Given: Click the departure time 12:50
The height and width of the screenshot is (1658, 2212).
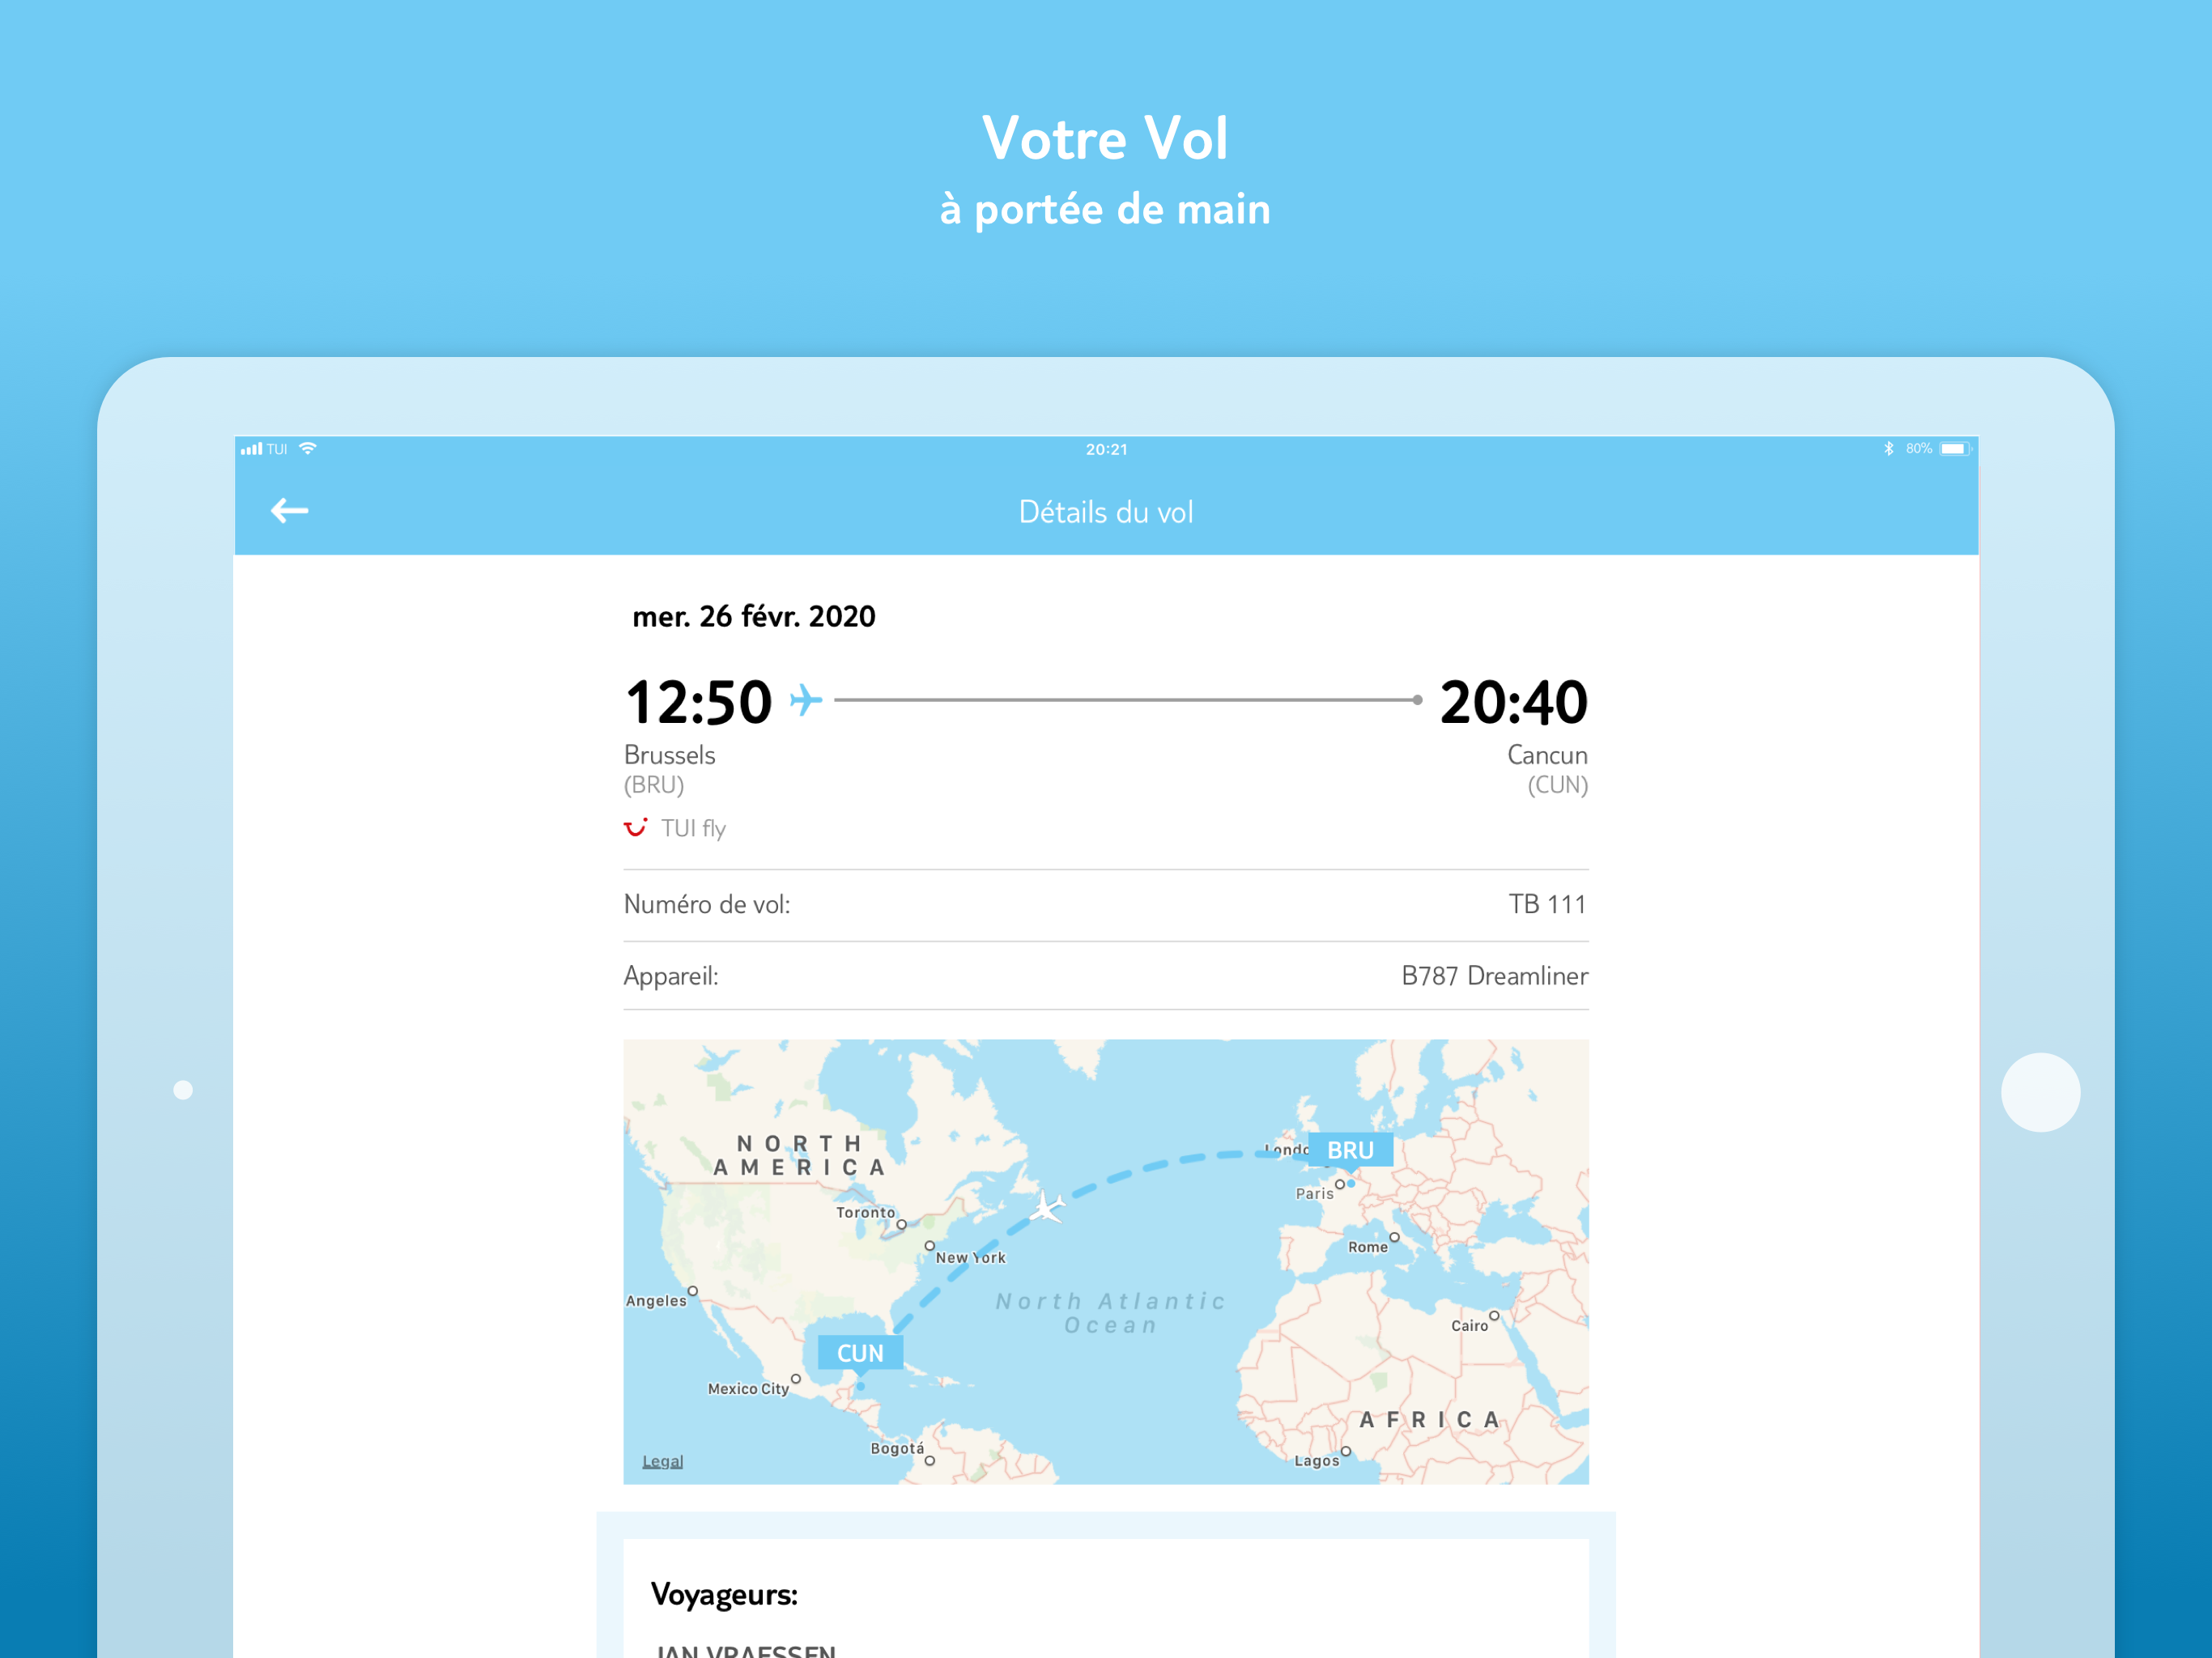Looking at the screenshot, I should [699, 702].
